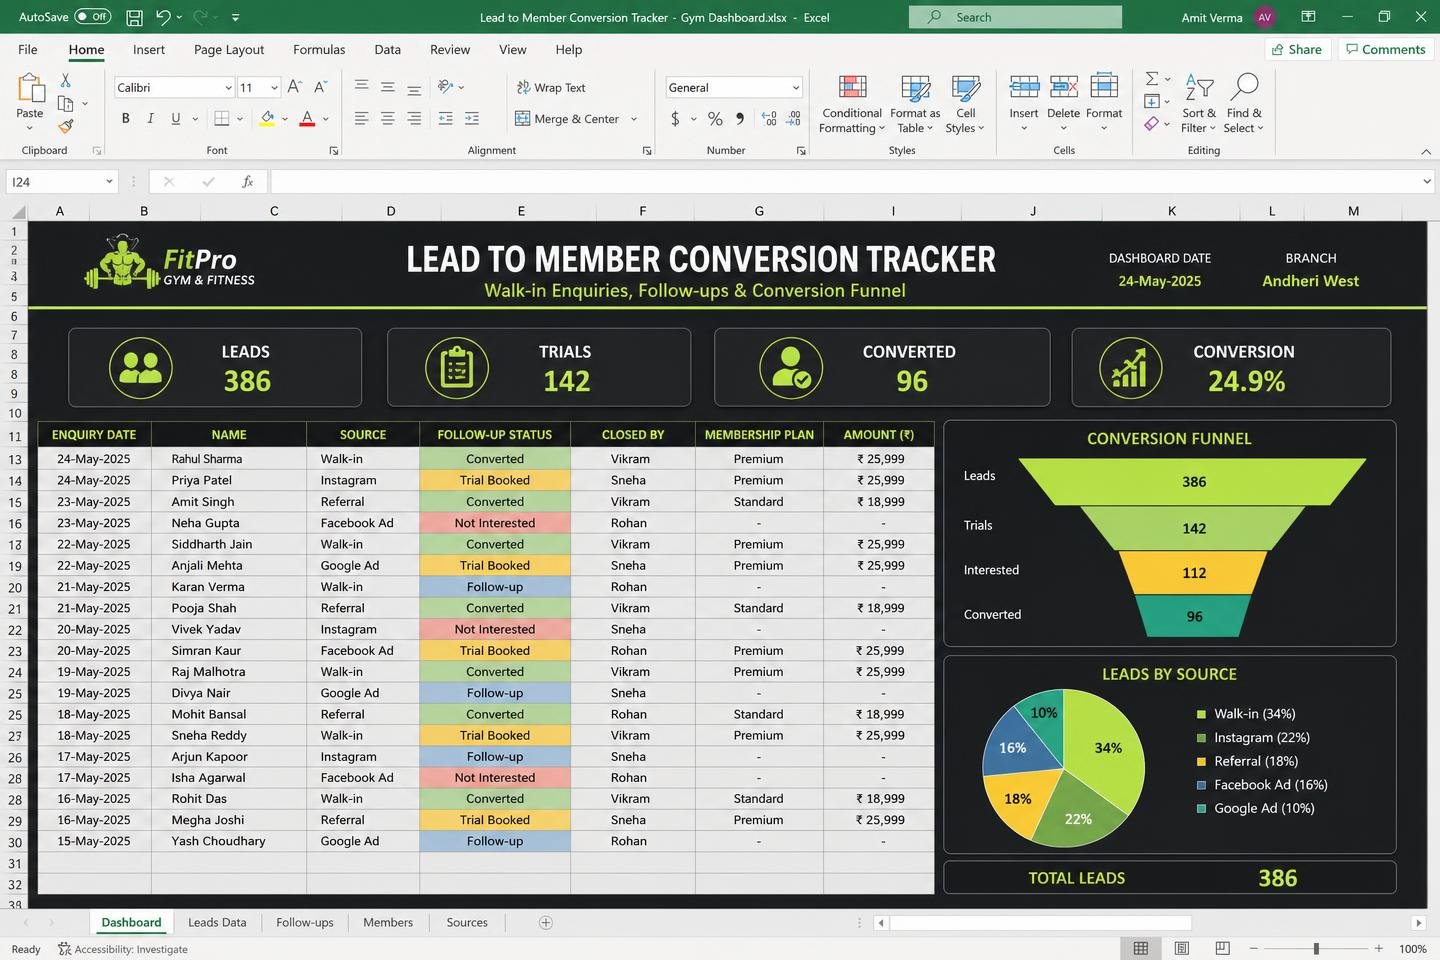The height and width of the screenshot is (960, 1440).
Task: Open the Page Layout tab
Action: (229, 49)
